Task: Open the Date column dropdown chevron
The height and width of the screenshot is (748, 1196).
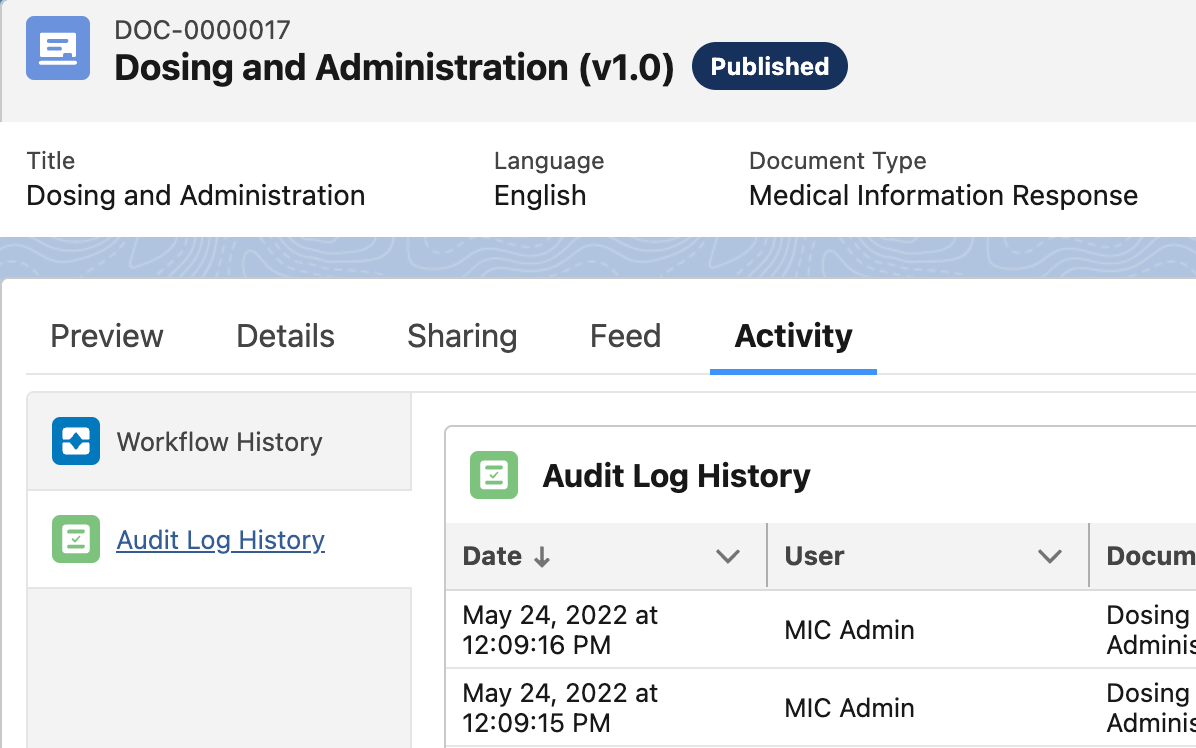Action: pyautogui.click(x=728, y=557)
